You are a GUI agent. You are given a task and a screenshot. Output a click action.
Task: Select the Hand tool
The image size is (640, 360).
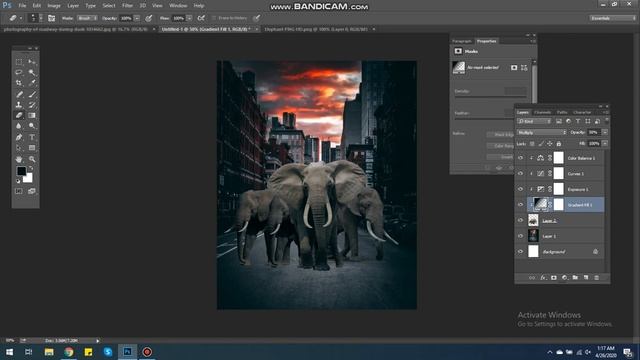19,159
